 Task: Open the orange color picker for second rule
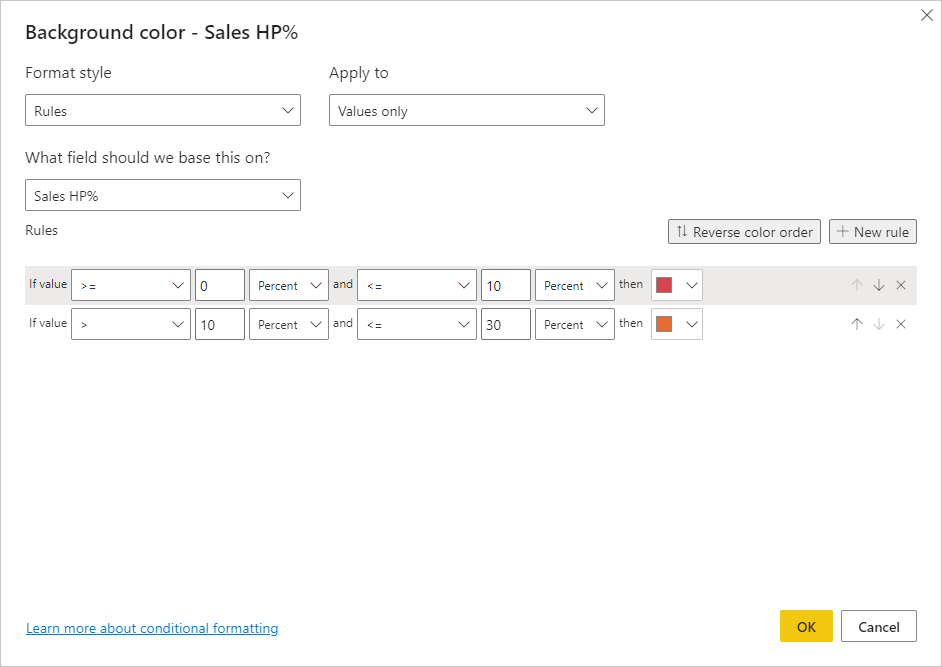pos(677,324)
